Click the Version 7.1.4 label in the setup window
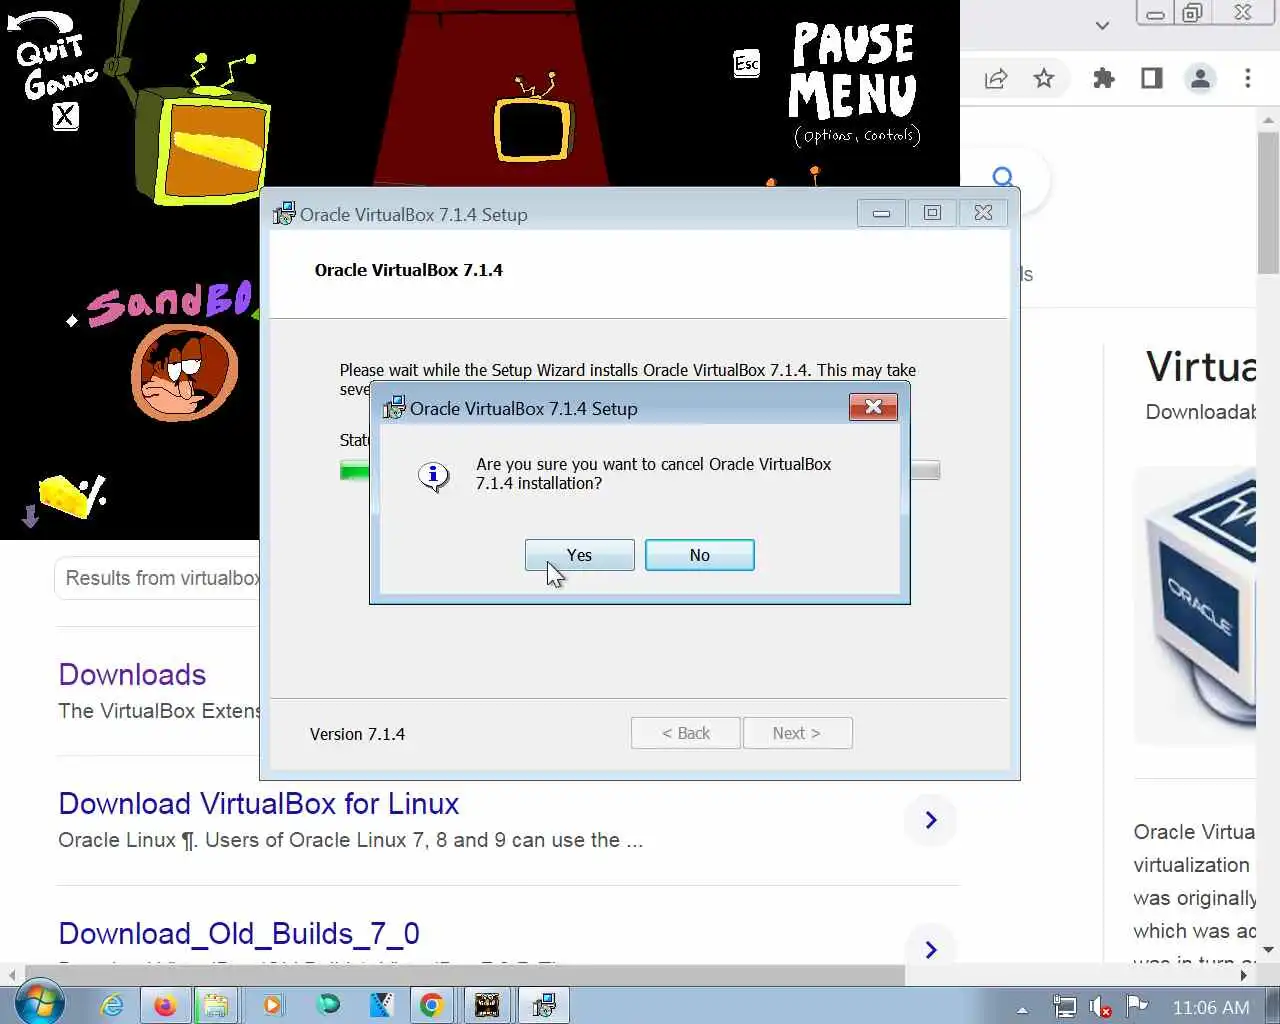The image size is (1280, 1024). [x=357, y=734]
